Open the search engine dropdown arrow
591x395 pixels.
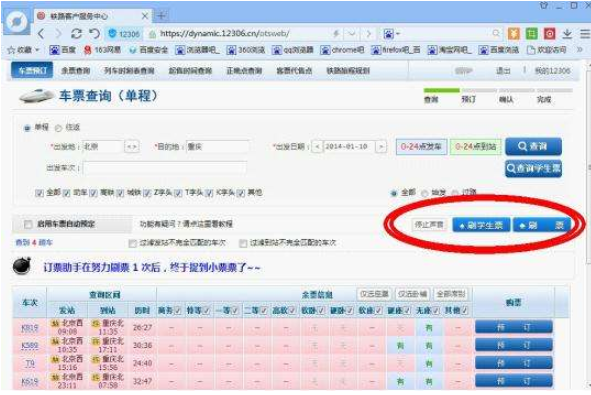click(398, 34)
